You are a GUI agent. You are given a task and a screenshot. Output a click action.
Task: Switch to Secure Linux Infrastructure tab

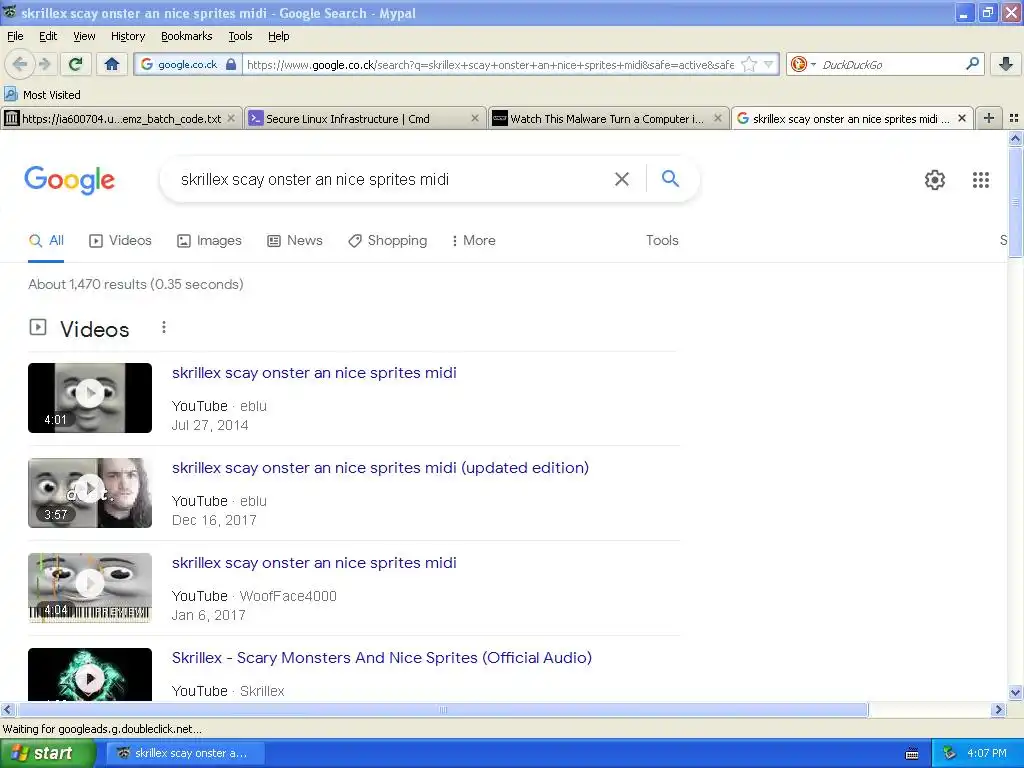click(366, 119)
